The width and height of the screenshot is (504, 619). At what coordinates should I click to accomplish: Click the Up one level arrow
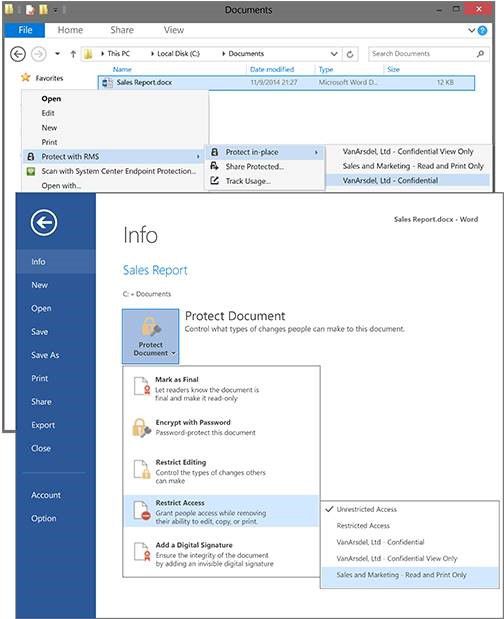(x=73, y=54)
